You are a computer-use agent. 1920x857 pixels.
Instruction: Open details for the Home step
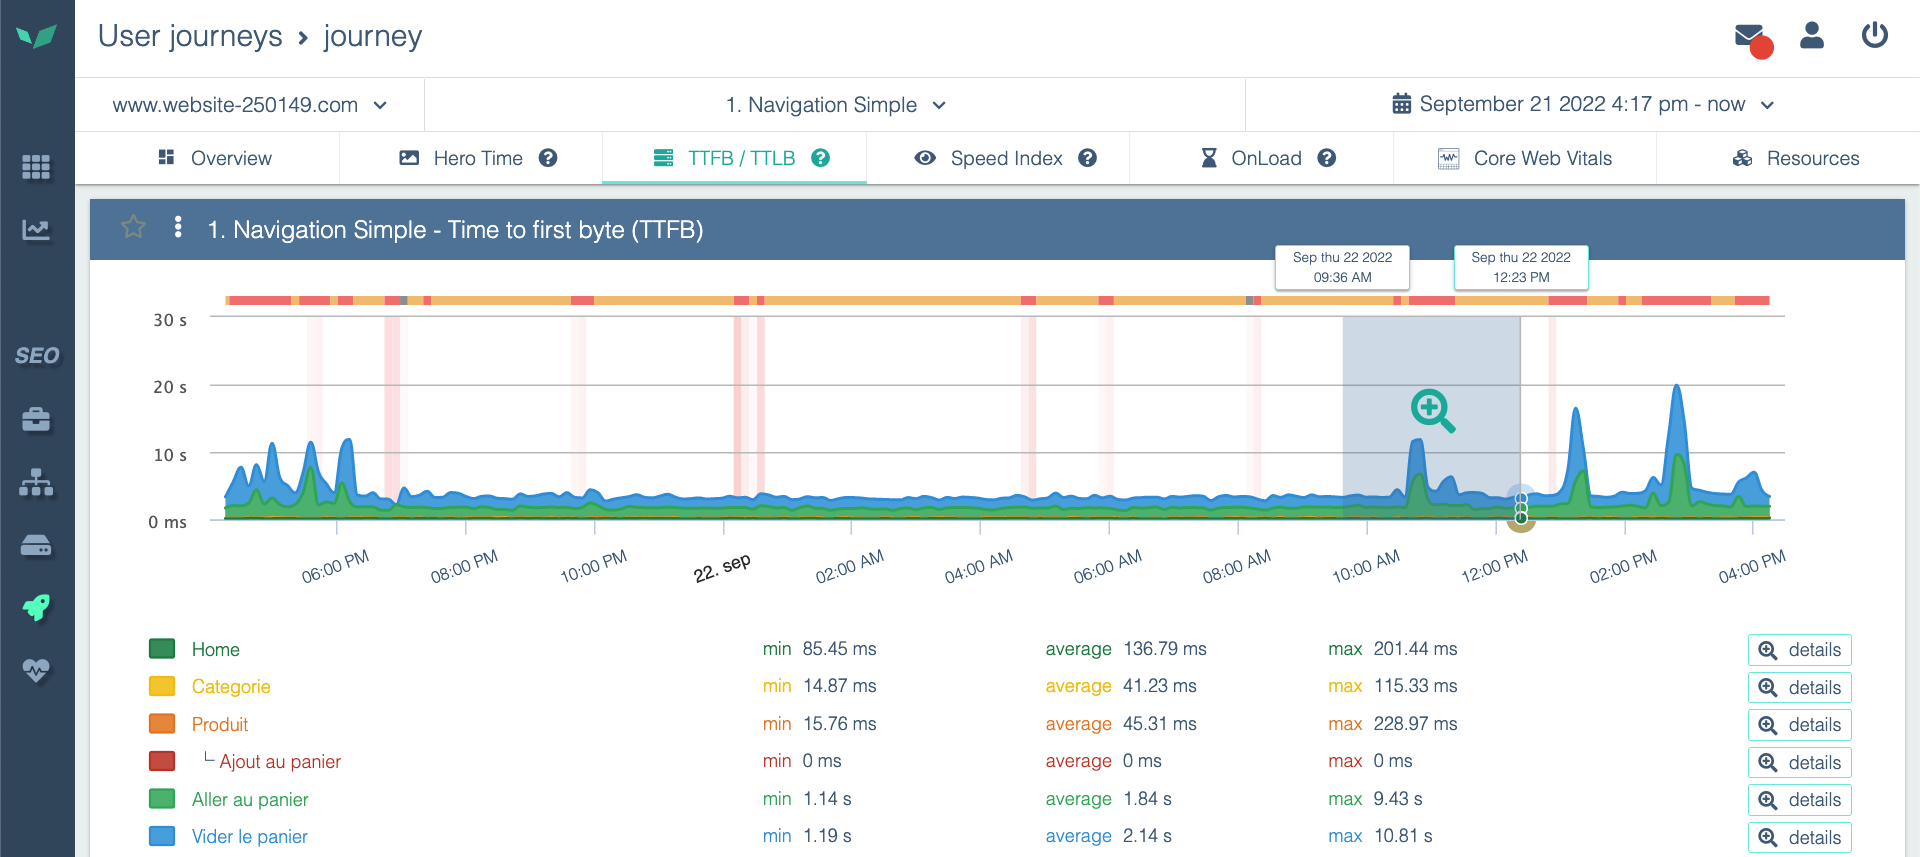[x=1799, y=650]
